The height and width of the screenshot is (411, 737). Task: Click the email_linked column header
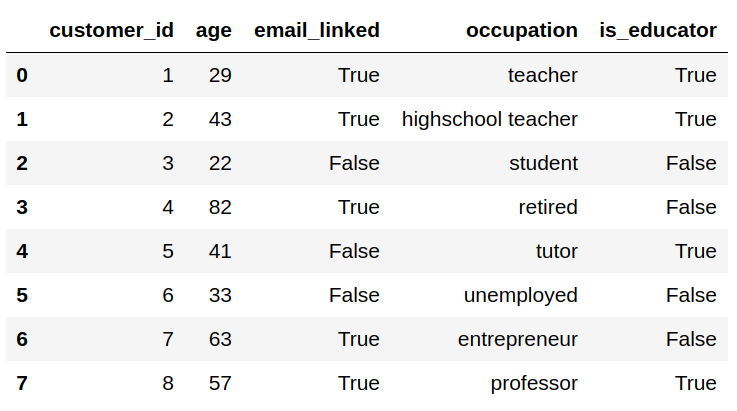317,31
